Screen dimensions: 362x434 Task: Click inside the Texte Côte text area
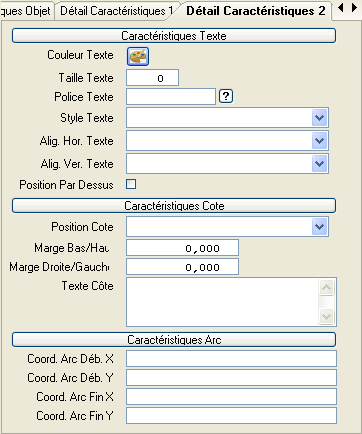222,302
